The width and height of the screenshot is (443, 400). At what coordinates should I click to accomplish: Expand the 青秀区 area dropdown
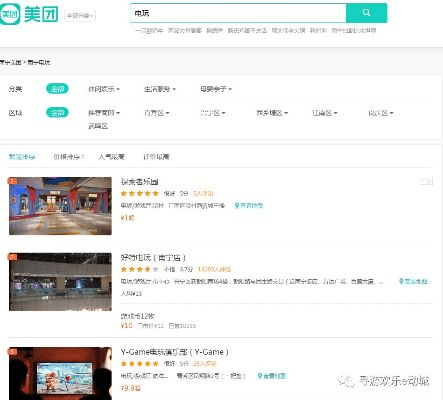(157, 113)
